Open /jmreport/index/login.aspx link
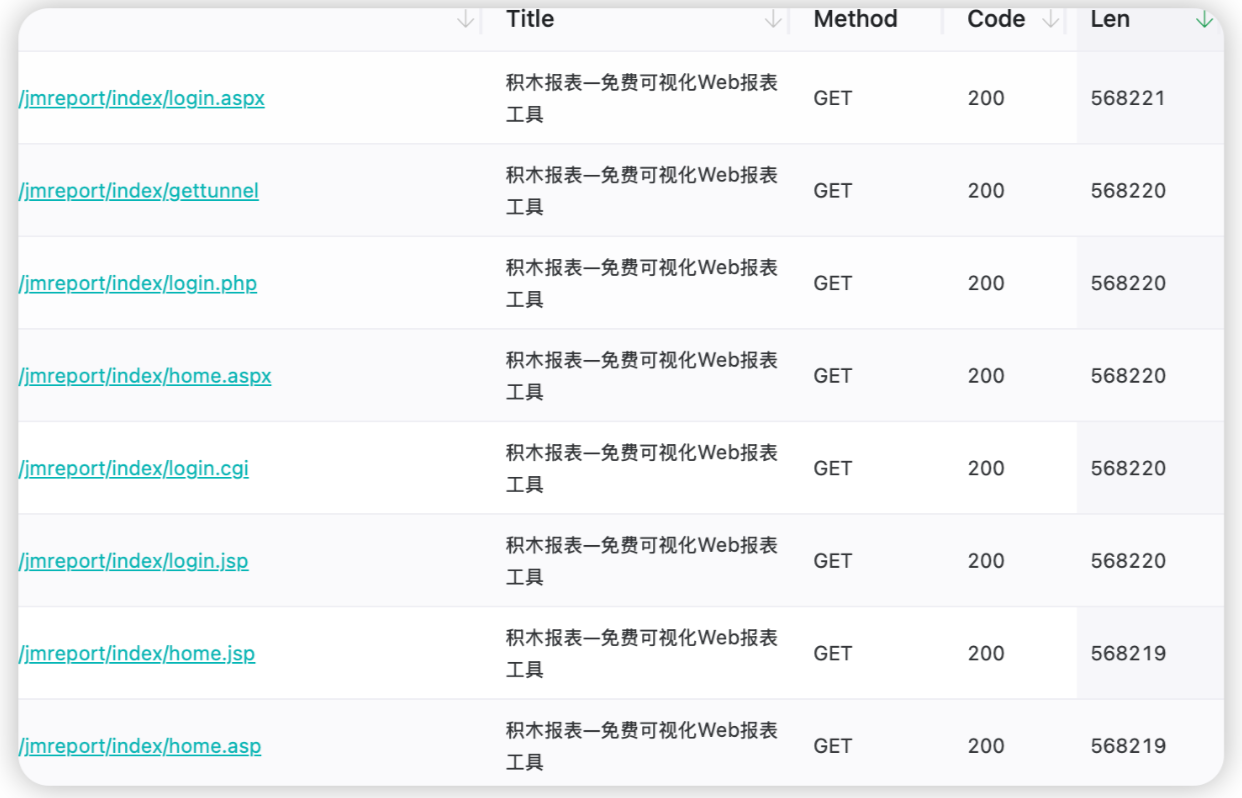The width and height of the screenshot is (1242, 798). coord(141,98)
